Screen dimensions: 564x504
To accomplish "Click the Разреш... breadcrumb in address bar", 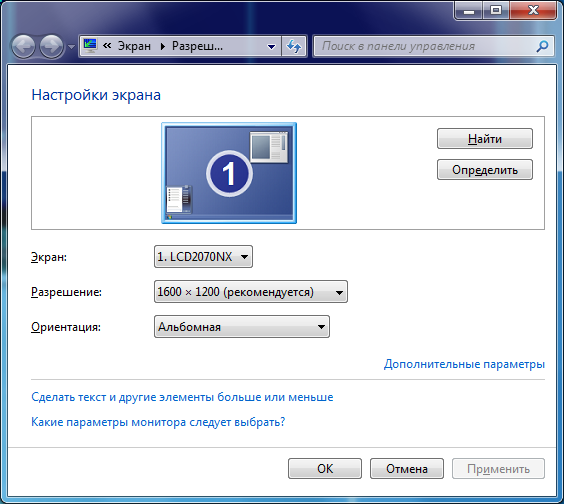I will tap(197, 46).
